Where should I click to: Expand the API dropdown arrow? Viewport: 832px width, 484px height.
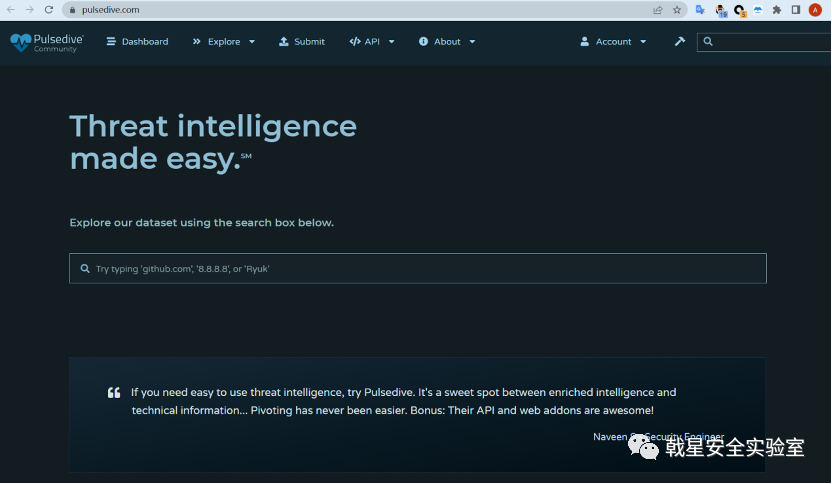pos(392,42)
